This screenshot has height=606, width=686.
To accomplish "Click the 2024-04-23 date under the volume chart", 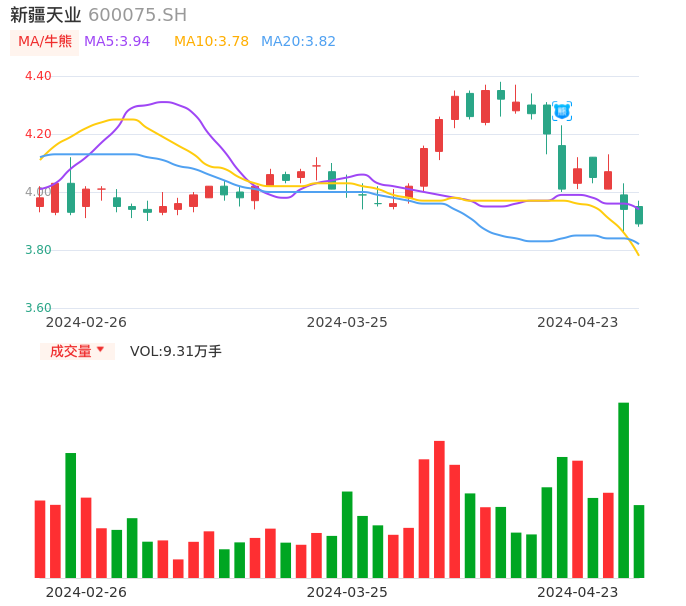I will pyautogui.click(x=577, y=592).
